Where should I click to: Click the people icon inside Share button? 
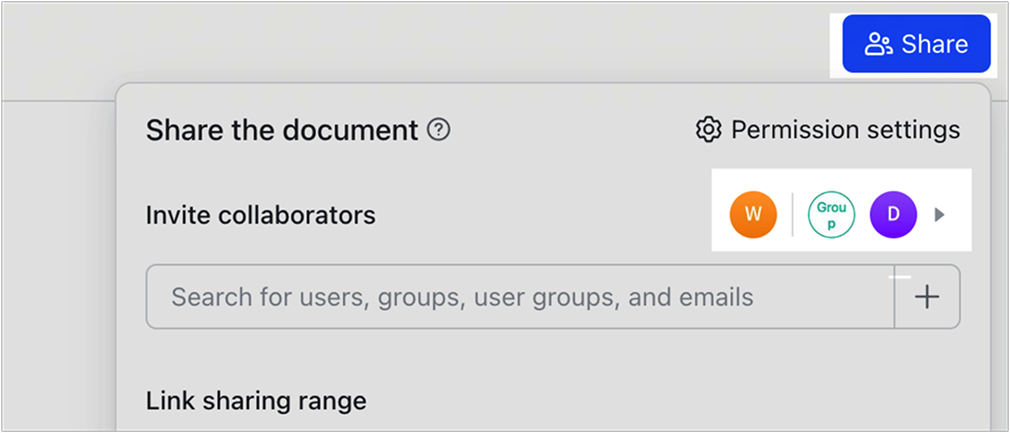coord(878,44)
